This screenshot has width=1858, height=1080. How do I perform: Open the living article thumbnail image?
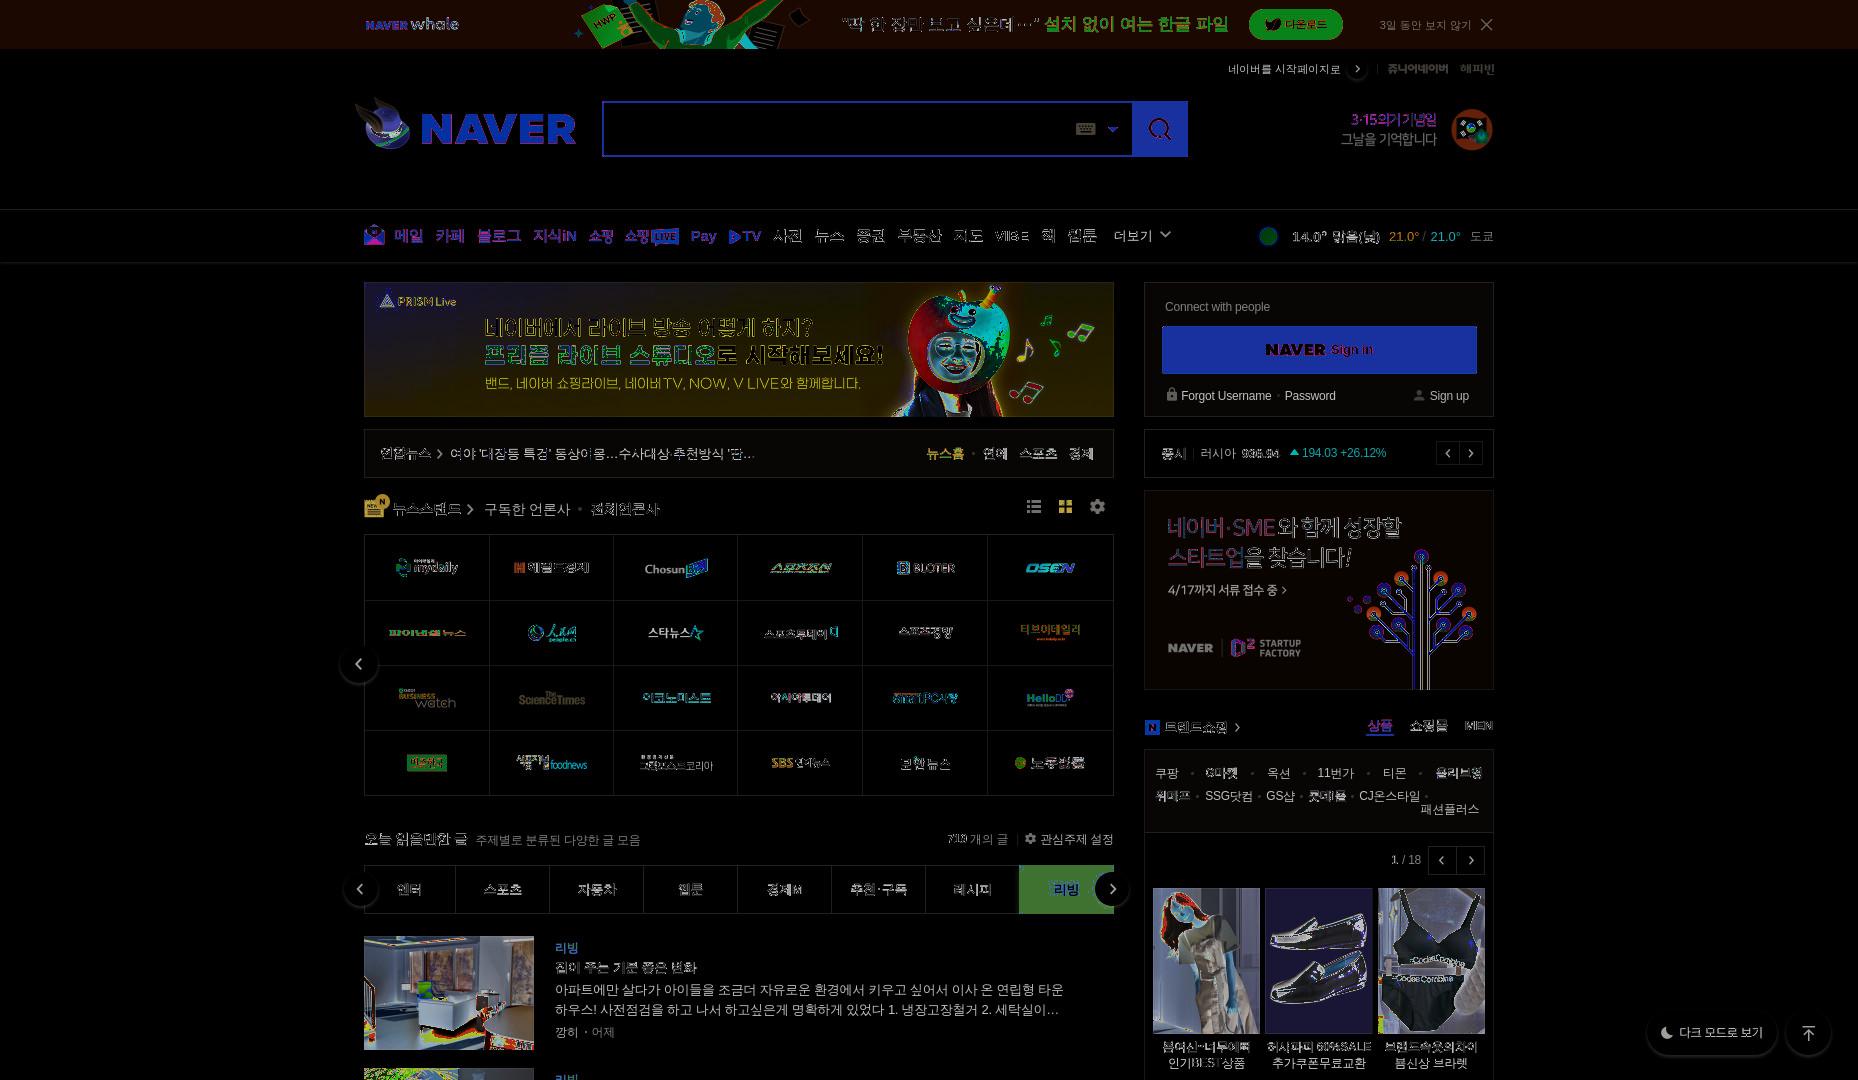coord(449,993)
